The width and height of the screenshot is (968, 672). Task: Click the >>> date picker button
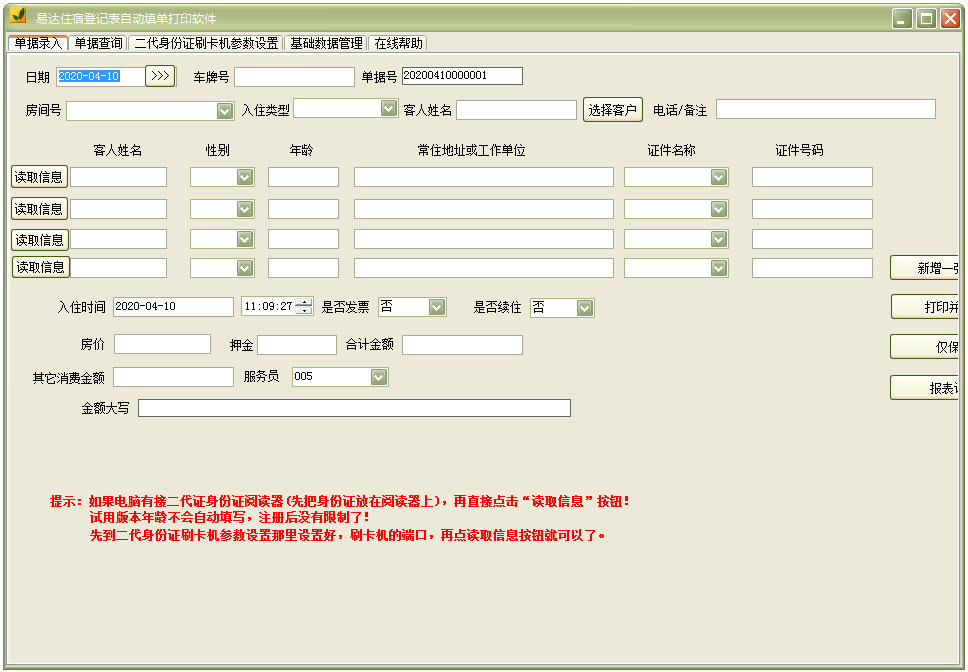coord(160,76)
